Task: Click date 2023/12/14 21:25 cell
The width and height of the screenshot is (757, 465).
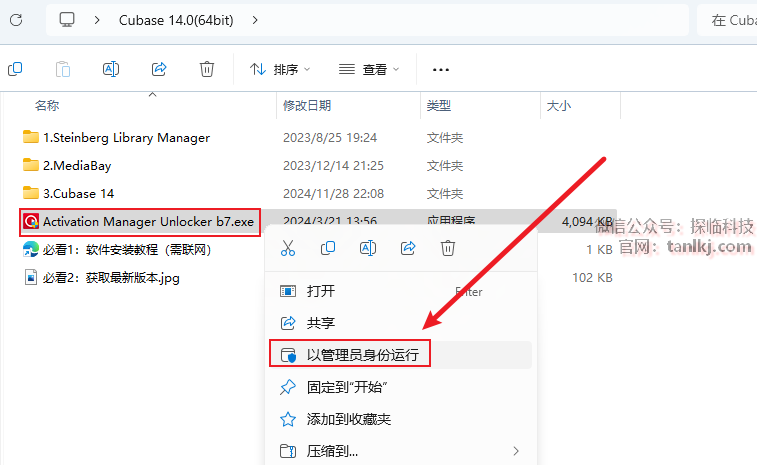Action: (x=333, y=166)
